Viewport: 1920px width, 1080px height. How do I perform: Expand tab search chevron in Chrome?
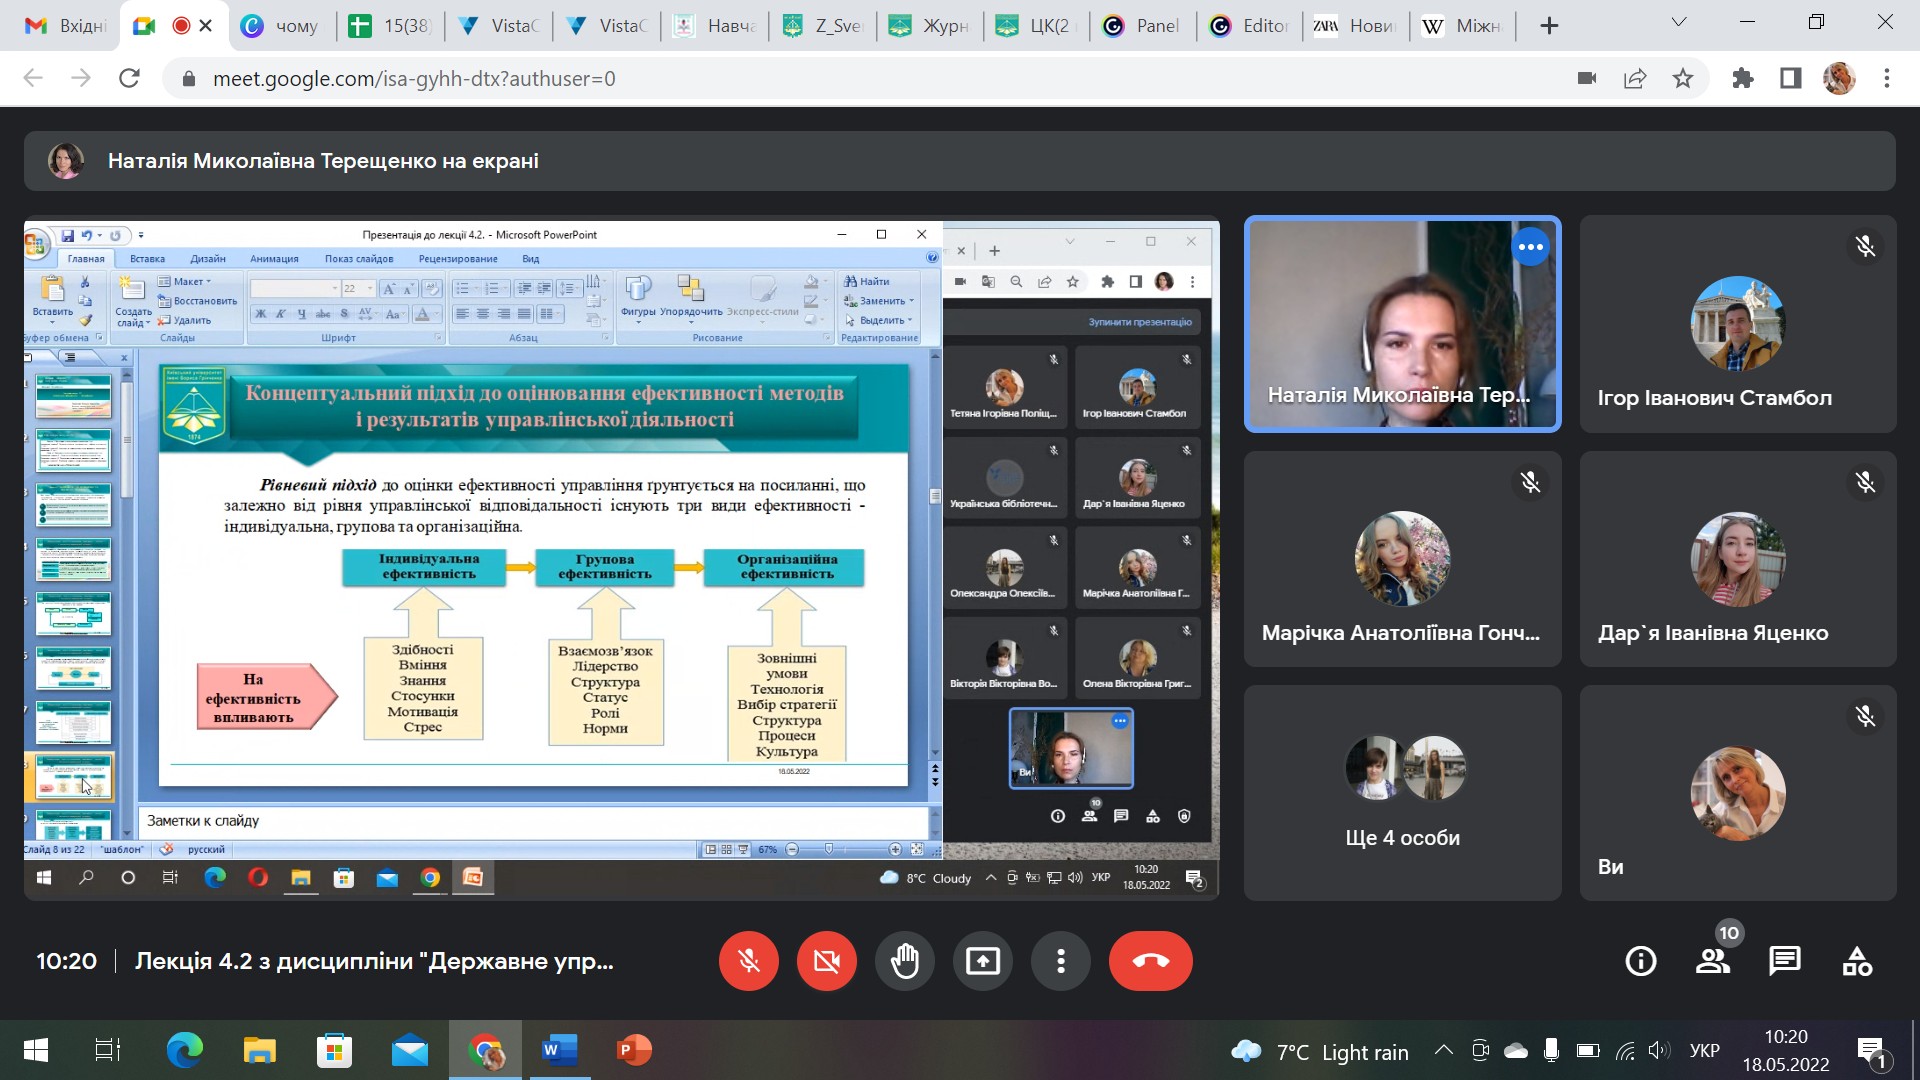pyautogui.click(x=1679, y=22)
